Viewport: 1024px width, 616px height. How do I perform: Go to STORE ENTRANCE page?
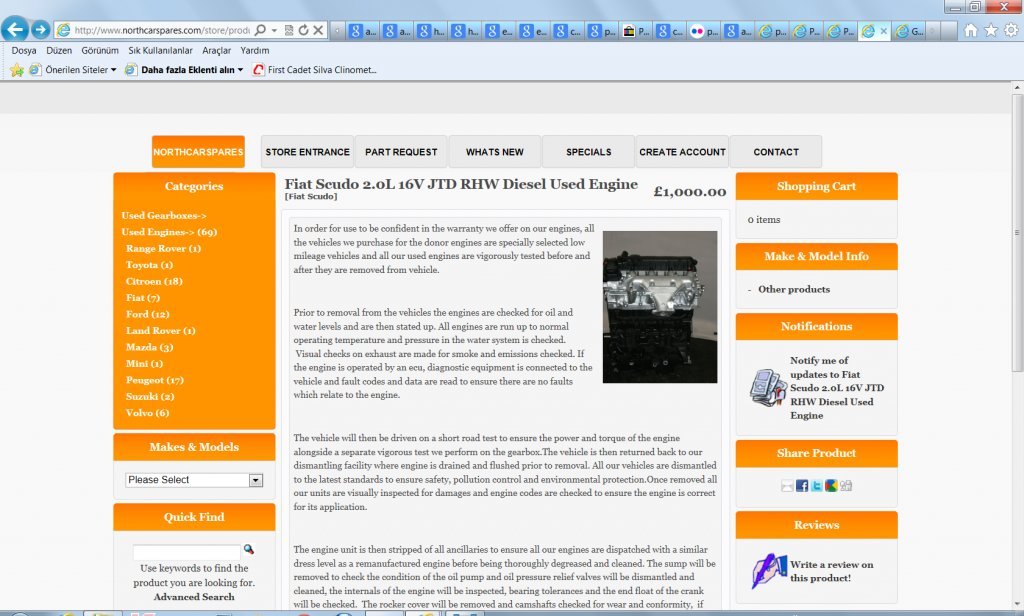(308, 152)
